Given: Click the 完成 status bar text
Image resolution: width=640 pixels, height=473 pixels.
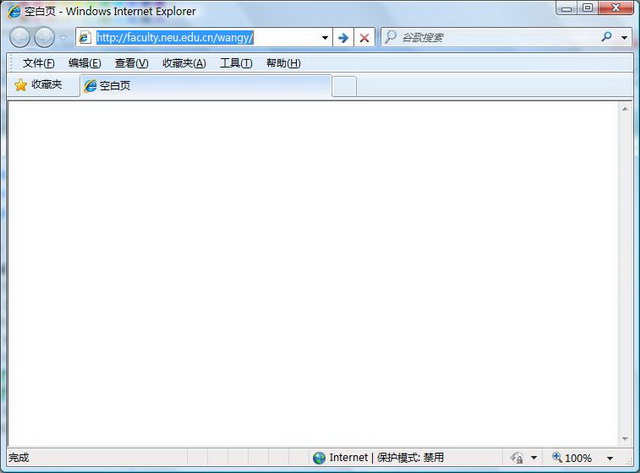Looking at the screenshot, I should coord(19,457).
